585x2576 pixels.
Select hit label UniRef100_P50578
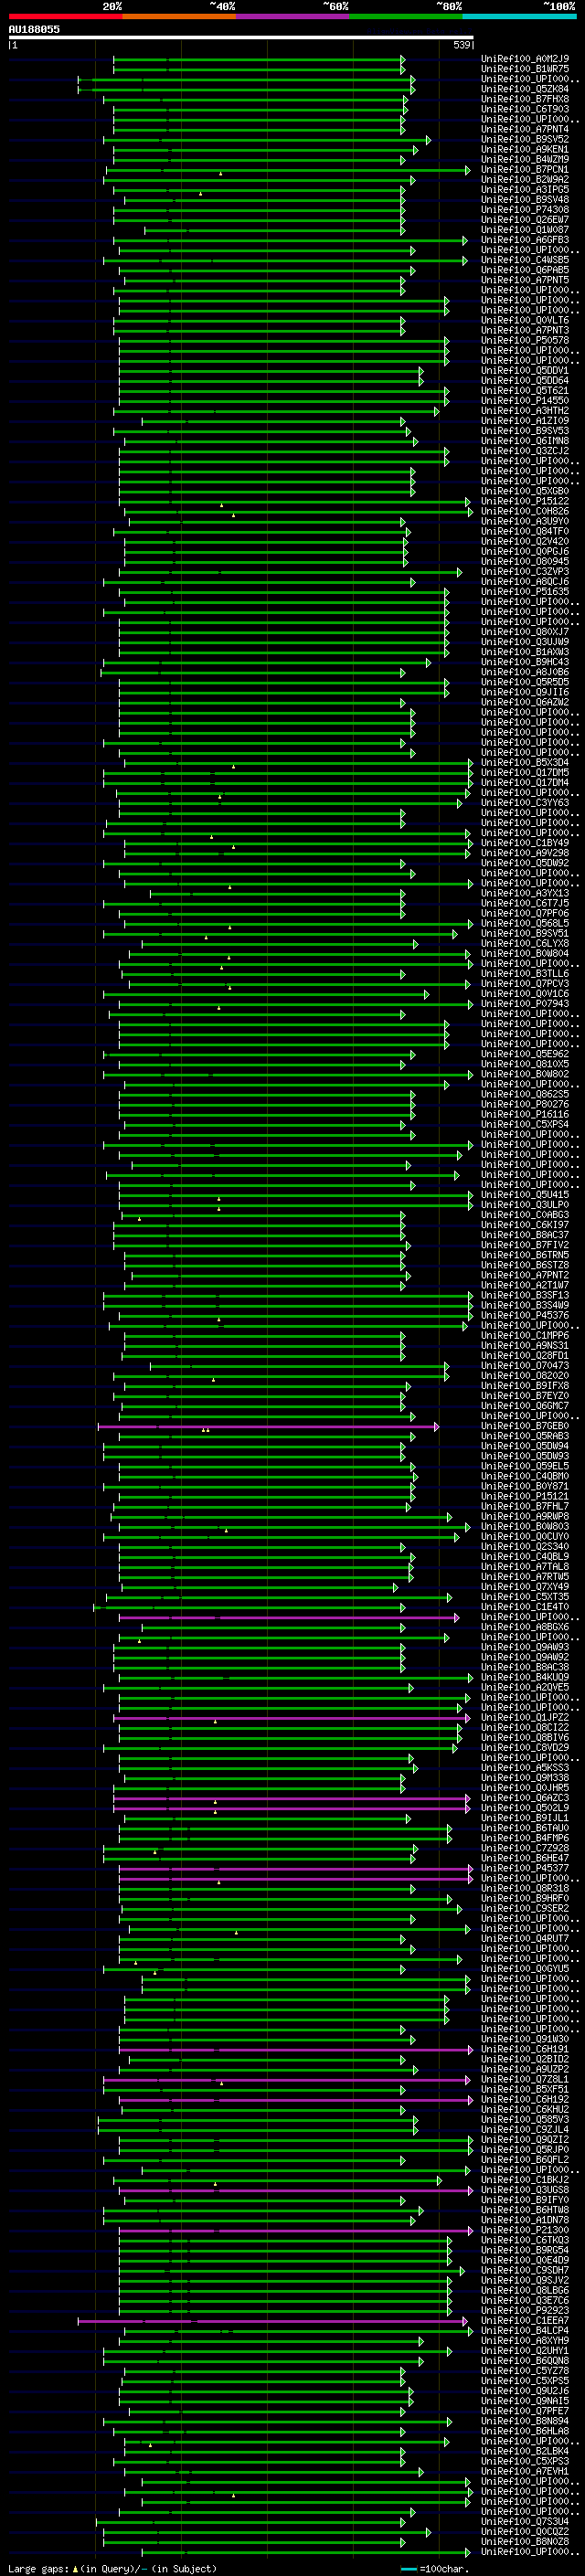(525, 341)
